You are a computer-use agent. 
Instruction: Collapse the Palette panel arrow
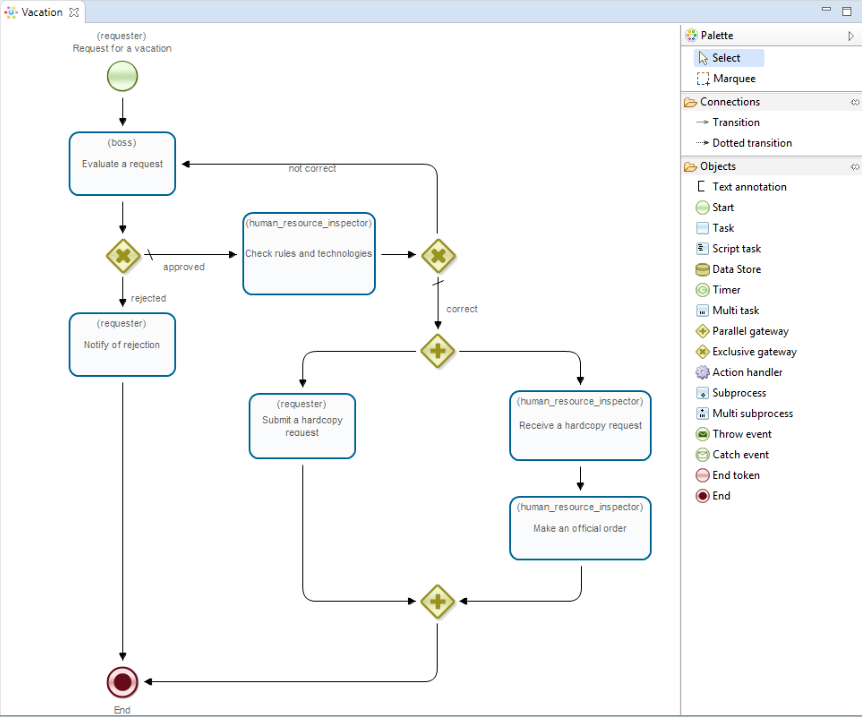(851, 36)
